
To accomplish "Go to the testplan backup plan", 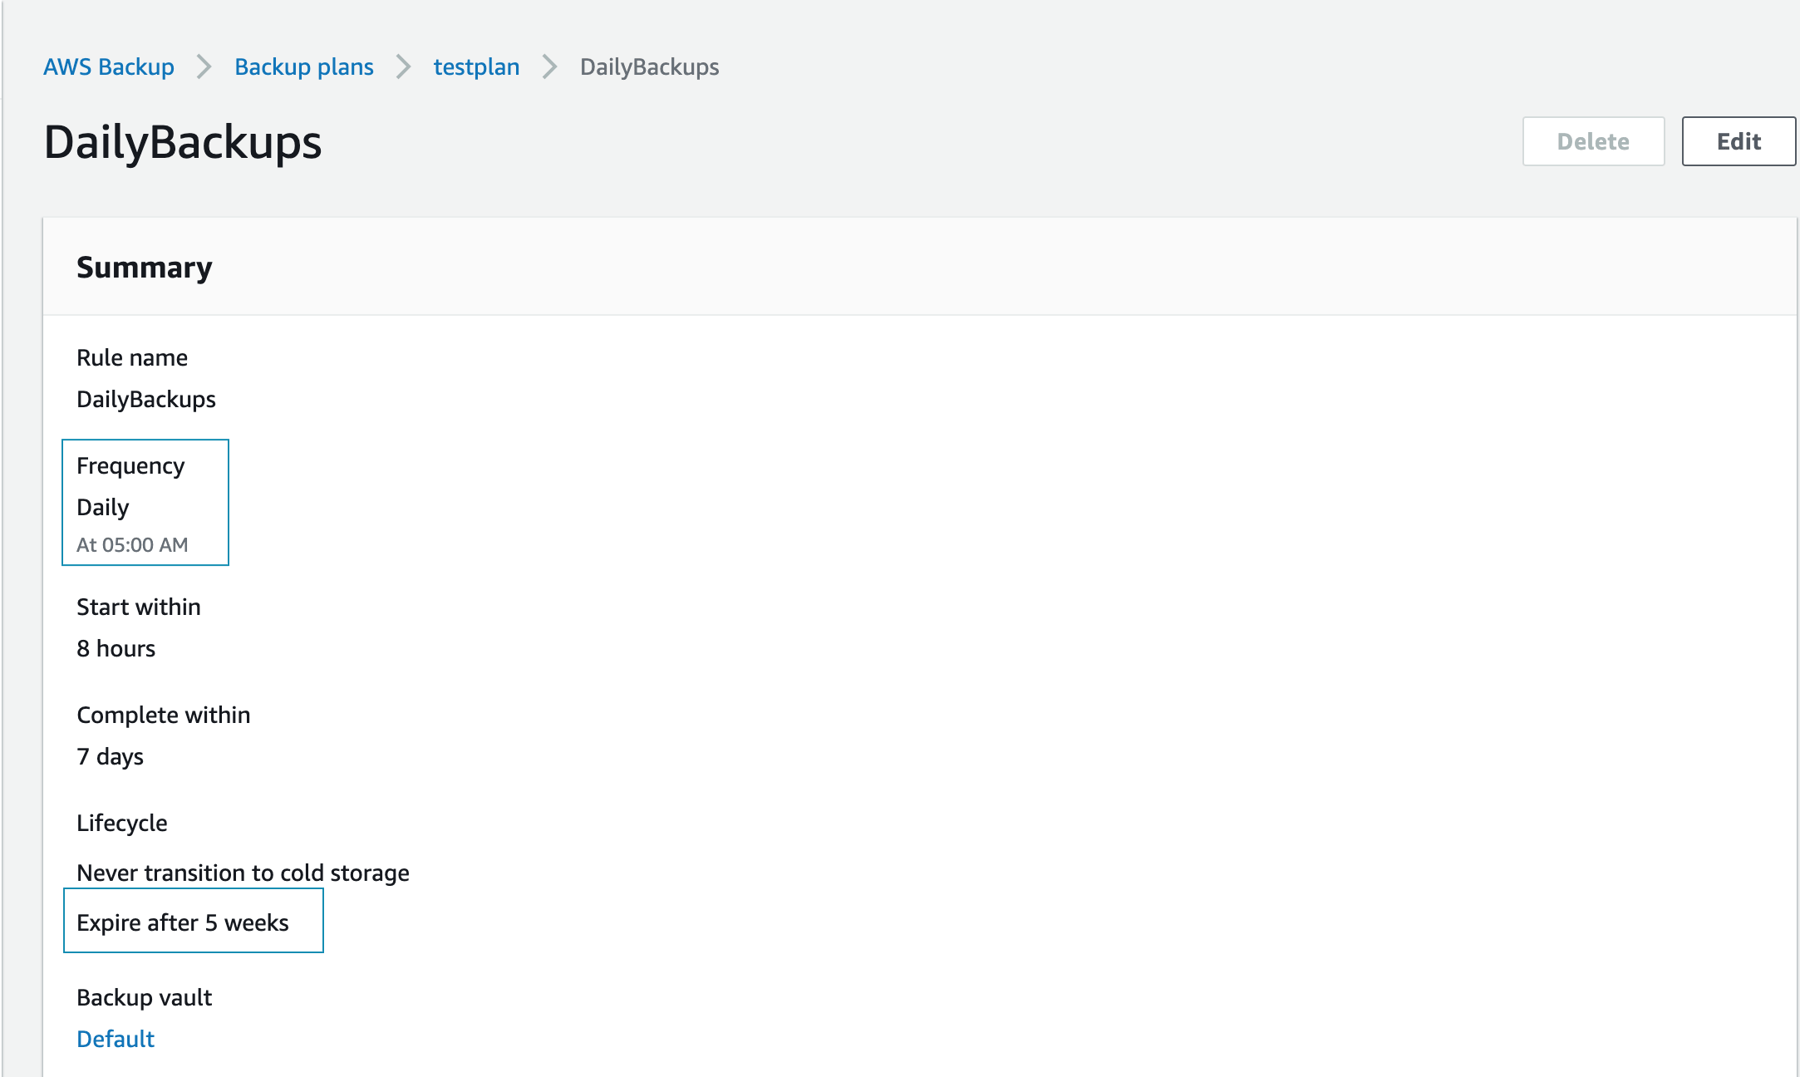I will coord(476,66).
